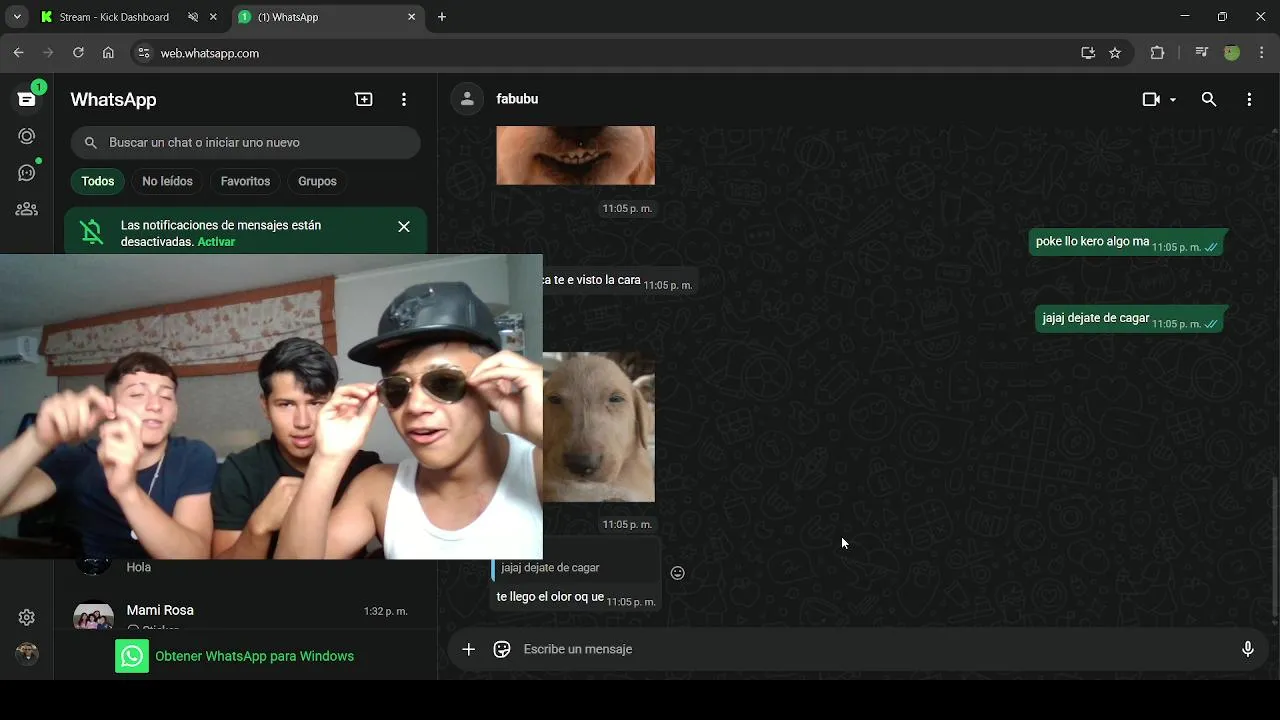
Task: Click quoted jajaj dejate de cagar reply
Action: [x=574, y=567]
